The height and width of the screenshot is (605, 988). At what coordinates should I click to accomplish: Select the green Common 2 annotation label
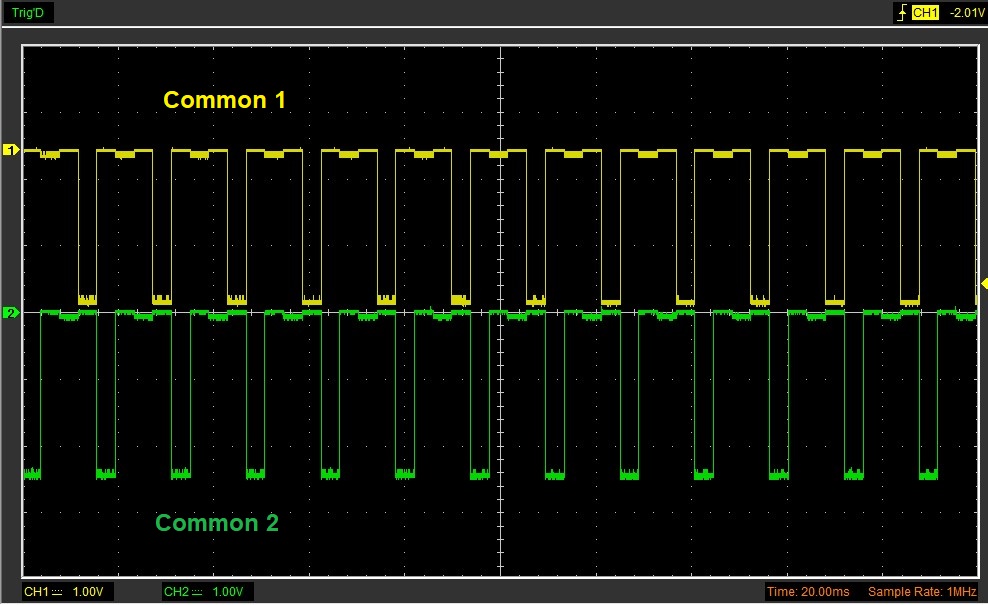click(217, 522)
